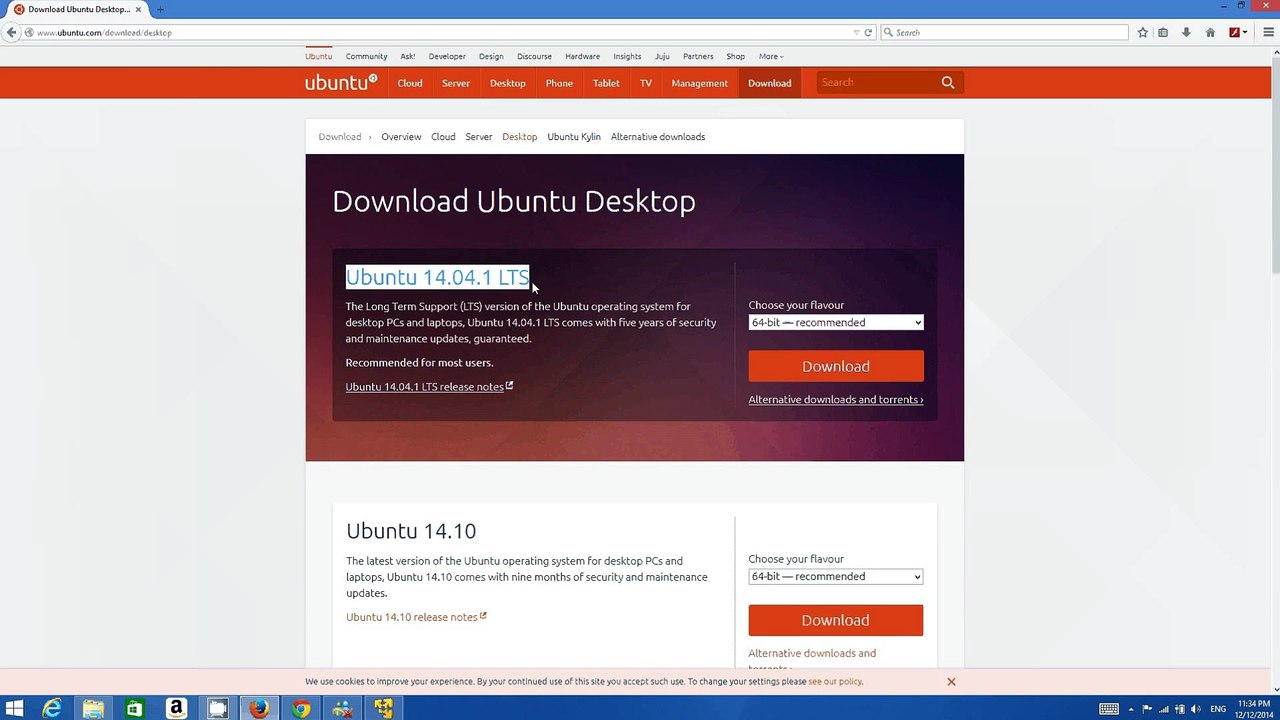The image size is (1280, 720).
Task: Open the Server section in orange nav
Action: click(x=456, y=83)
